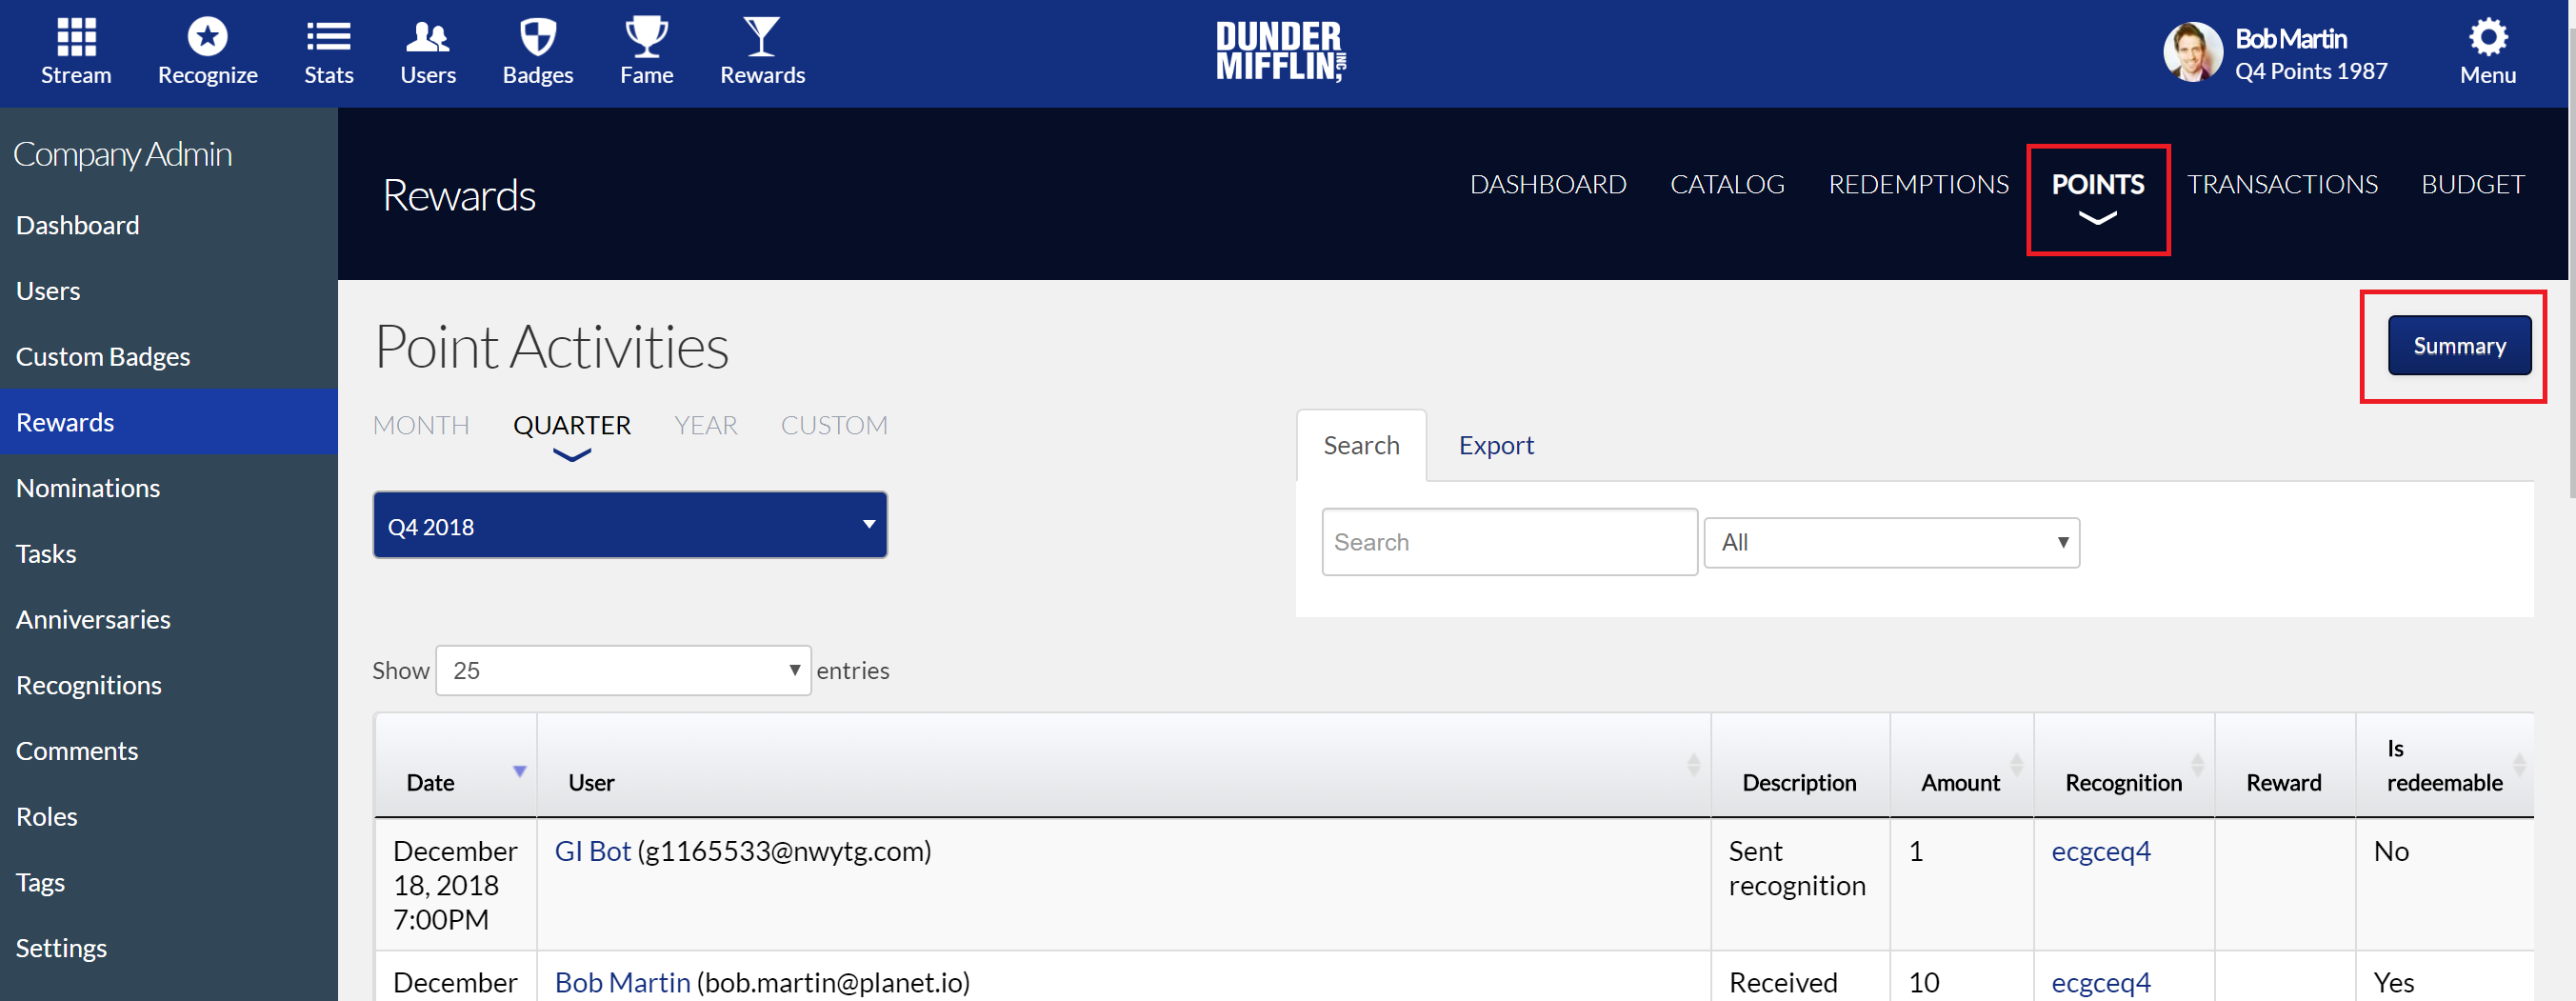Switch to the Redemptions tab
The width and height of the screenshot is (2576, 1001).
pyautogui.click(x=1918, y=184)
